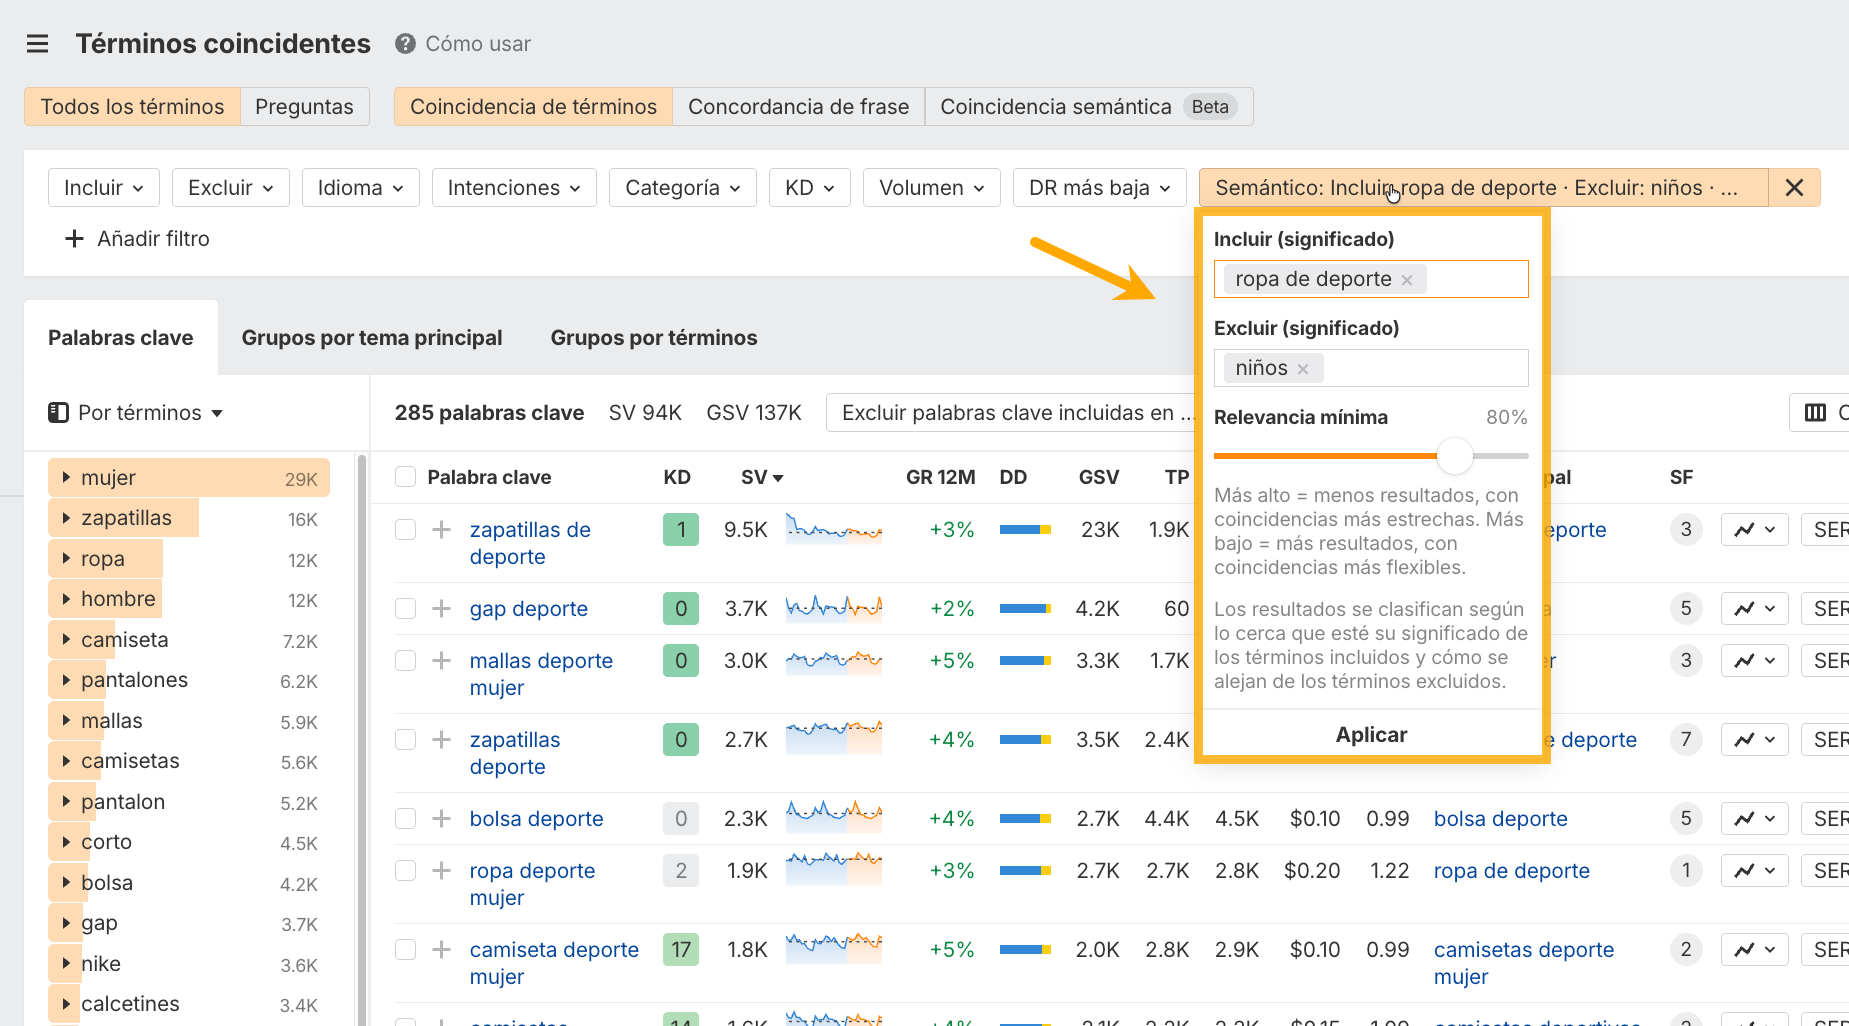Viewport: 1849px width, 1026px height.
Task: Open the Idioma filter dropdown
Action: coord(360,188)
